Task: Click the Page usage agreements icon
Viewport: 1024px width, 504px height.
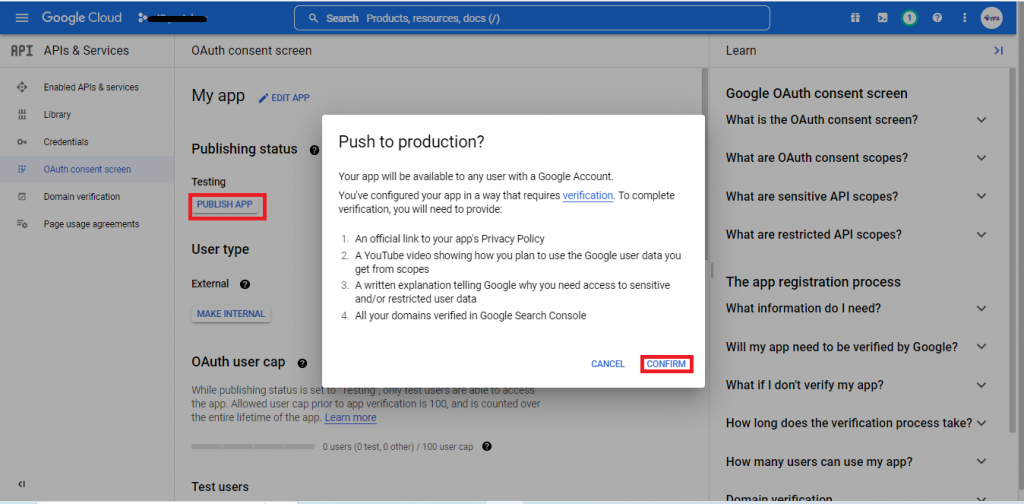Action: [22, 224]
